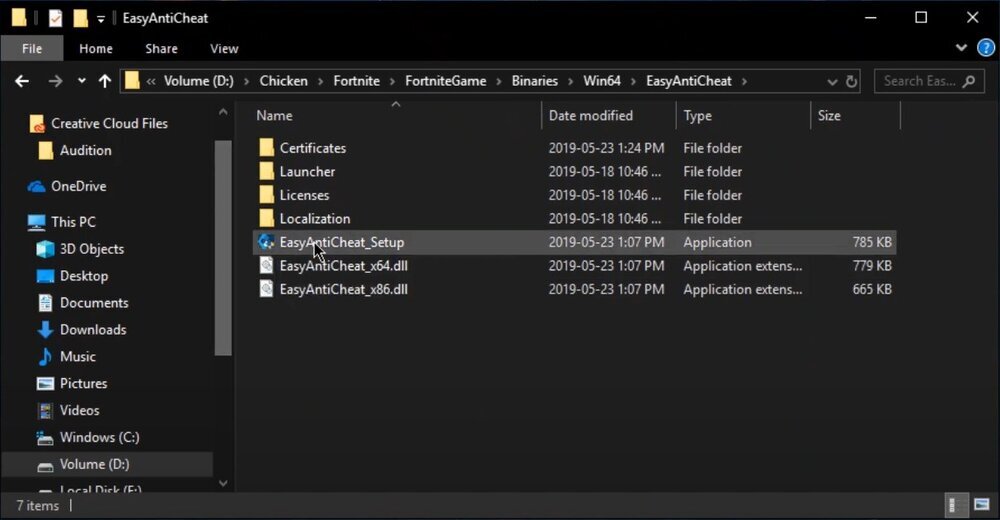Click the Back navigation arrow
The width and height of the screenshot is (1000, 520).
(22, 81)
